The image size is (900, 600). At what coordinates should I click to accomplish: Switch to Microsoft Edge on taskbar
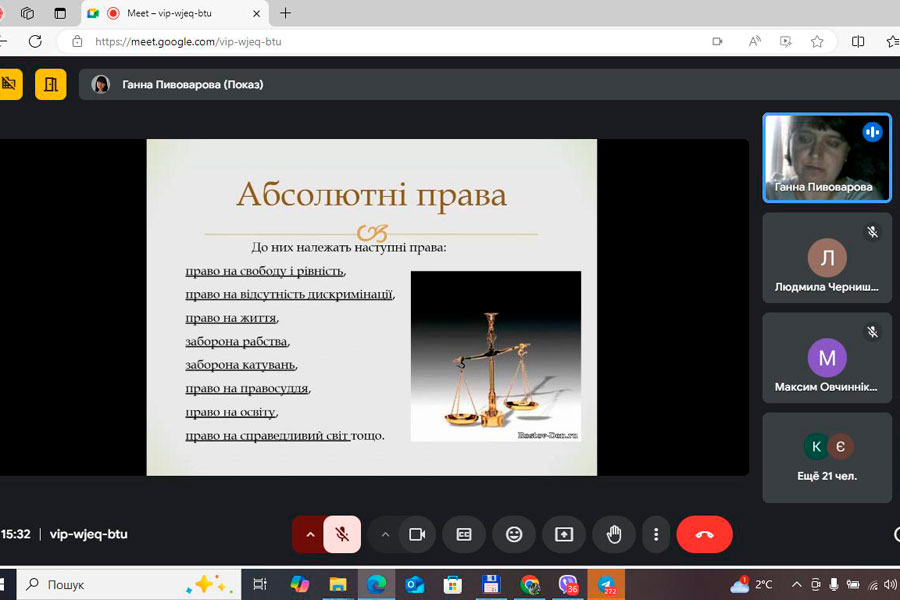[x=377, y=584]
